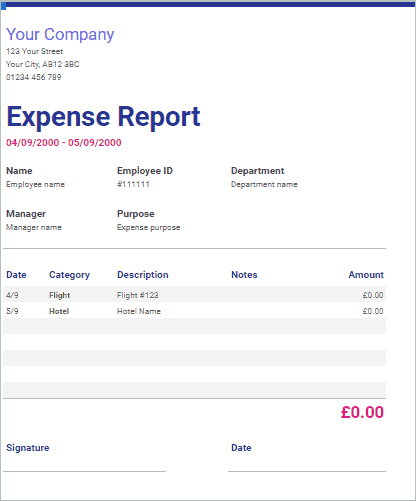416x501 pixels.
Task: Select the date range 04/09/2000 - 05/09/2000
Action: click(x=64, y=143)
